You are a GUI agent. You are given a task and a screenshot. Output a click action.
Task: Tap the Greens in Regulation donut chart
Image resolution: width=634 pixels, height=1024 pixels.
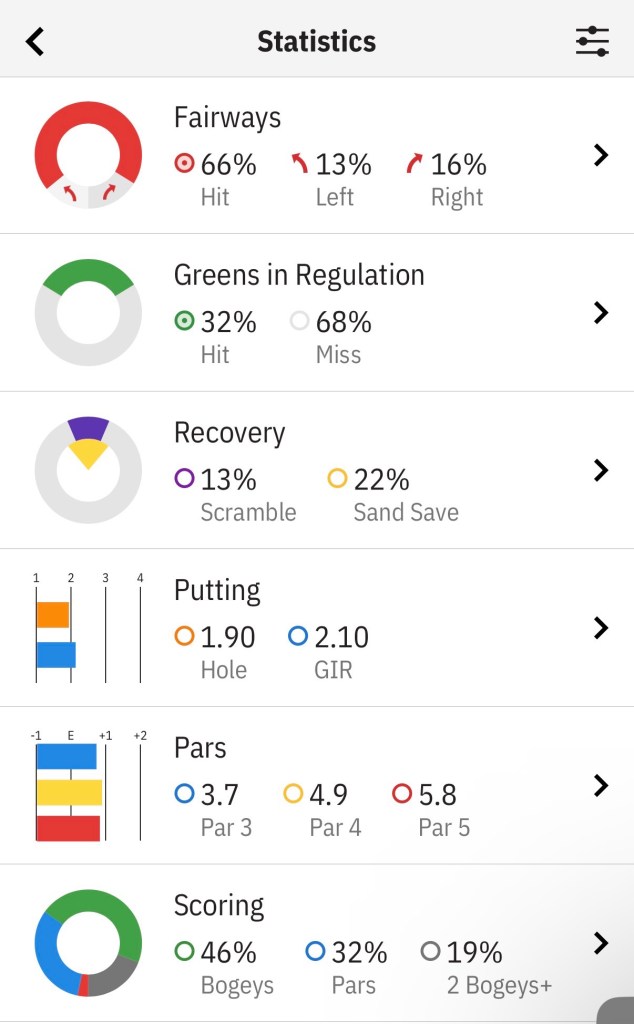click(88, 312)
